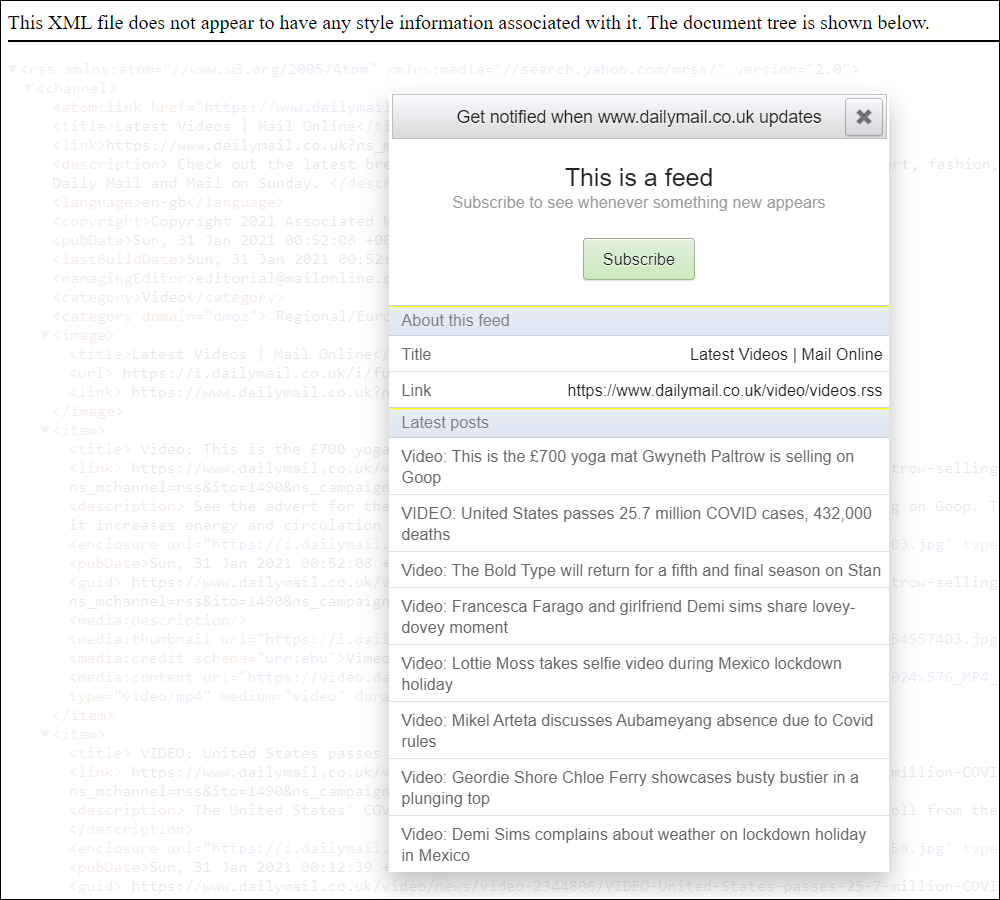Click the closing image tag line
The width and height of the screenshot is (1000, 900).
pos(87,411)
